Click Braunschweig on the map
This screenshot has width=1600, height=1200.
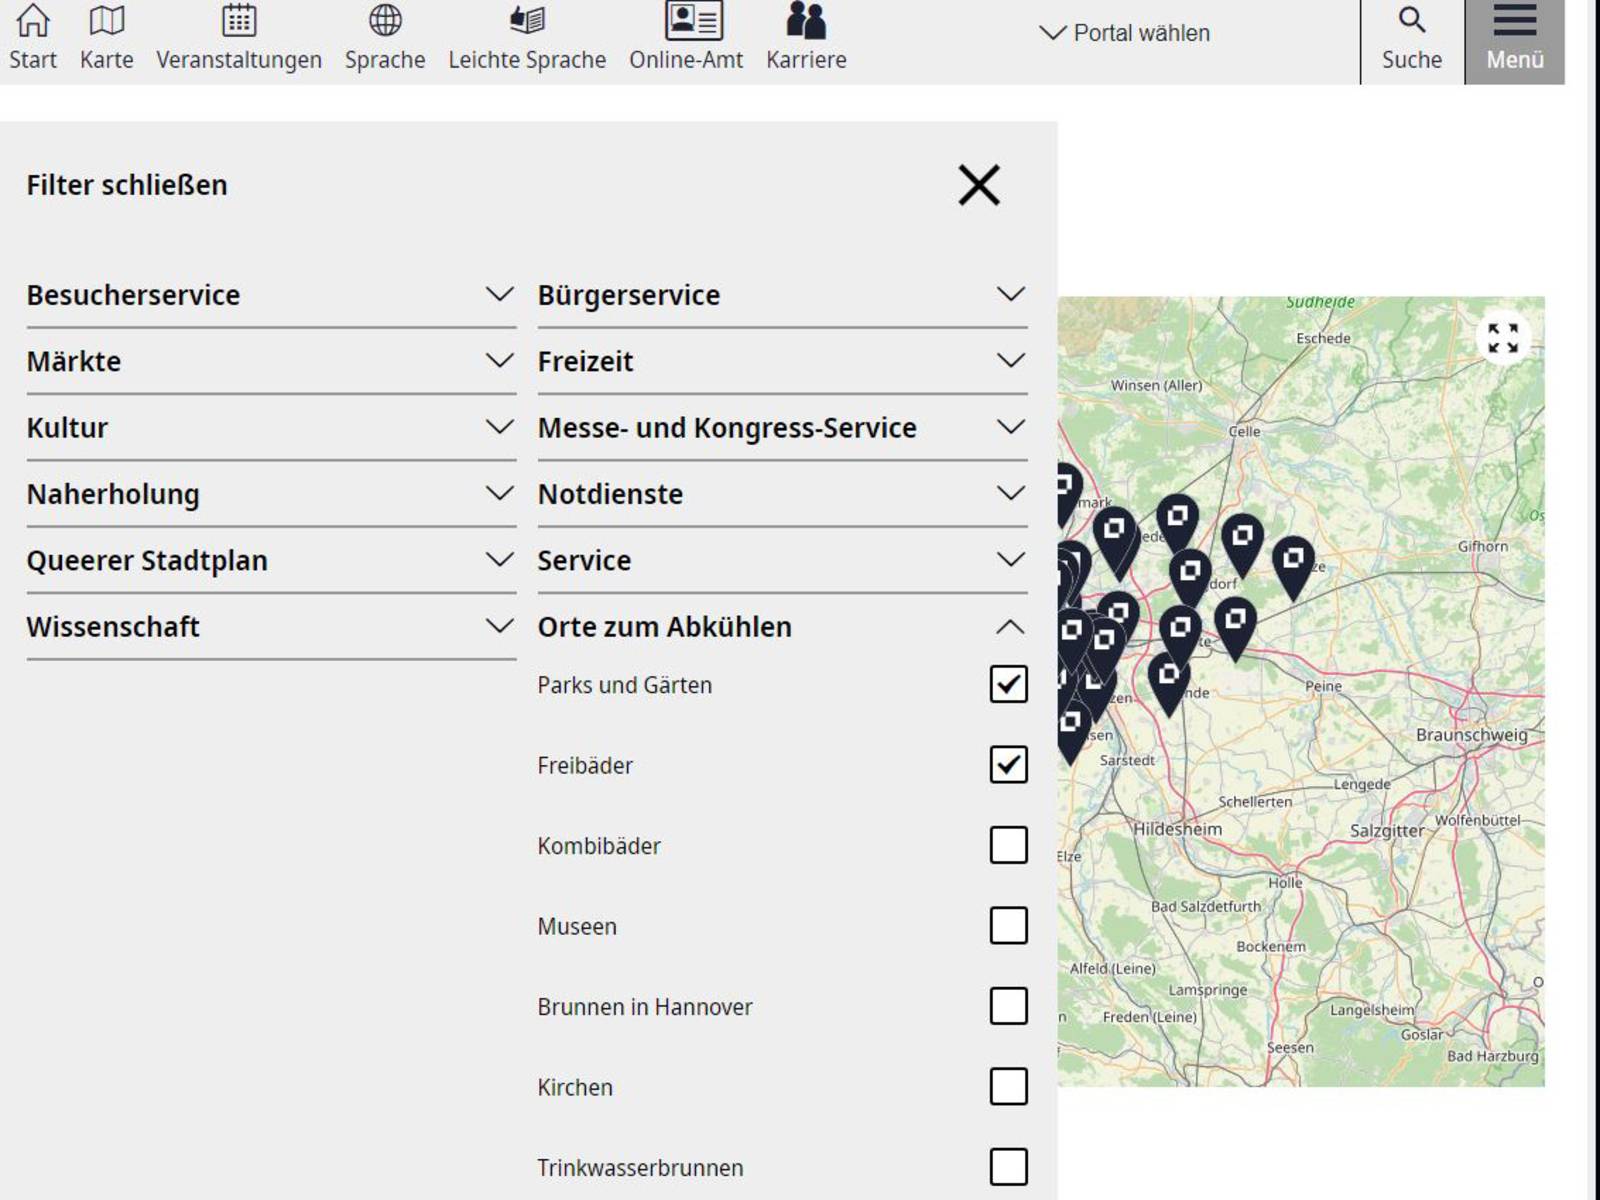[1471, 735]
